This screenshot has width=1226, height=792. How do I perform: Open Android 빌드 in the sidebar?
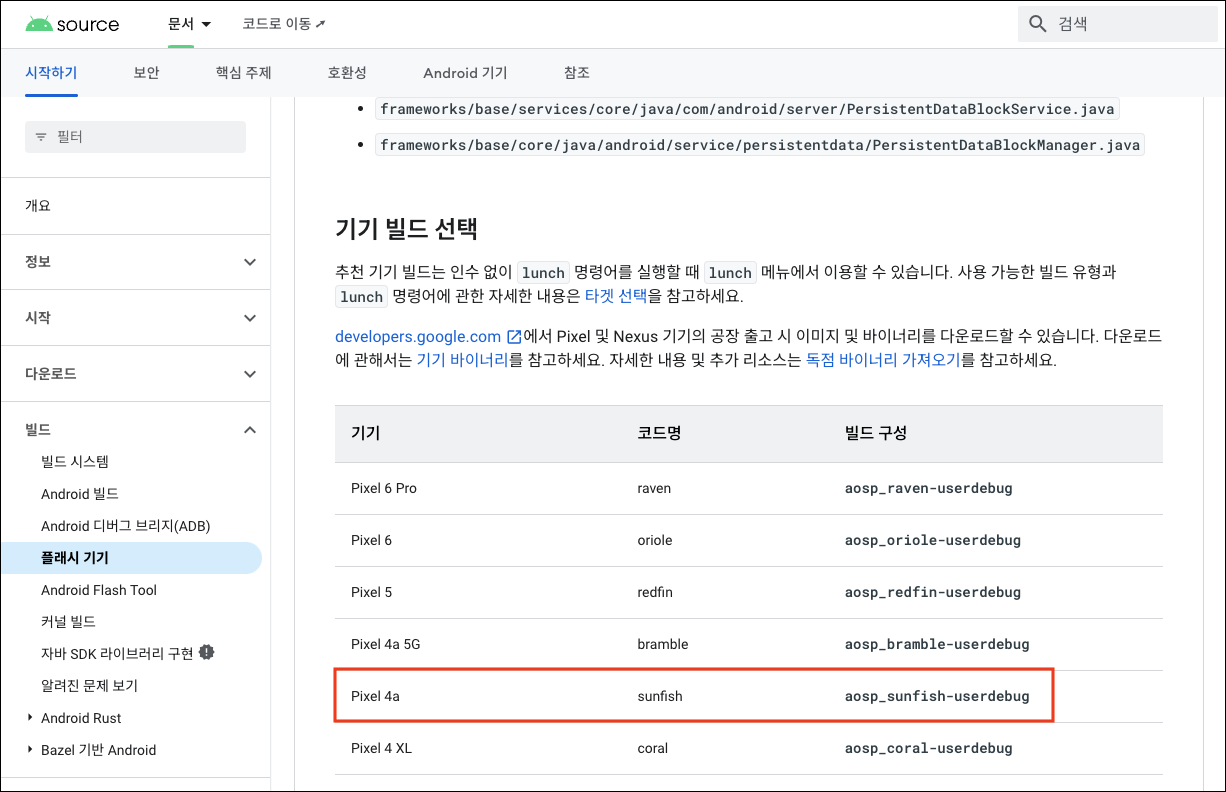coord(80,494)
